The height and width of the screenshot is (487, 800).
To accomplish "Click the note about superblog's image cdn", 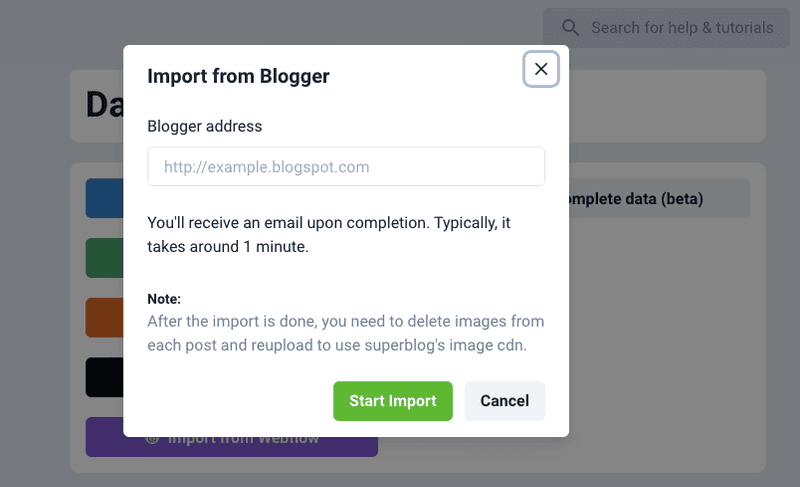I will (345, 333).
